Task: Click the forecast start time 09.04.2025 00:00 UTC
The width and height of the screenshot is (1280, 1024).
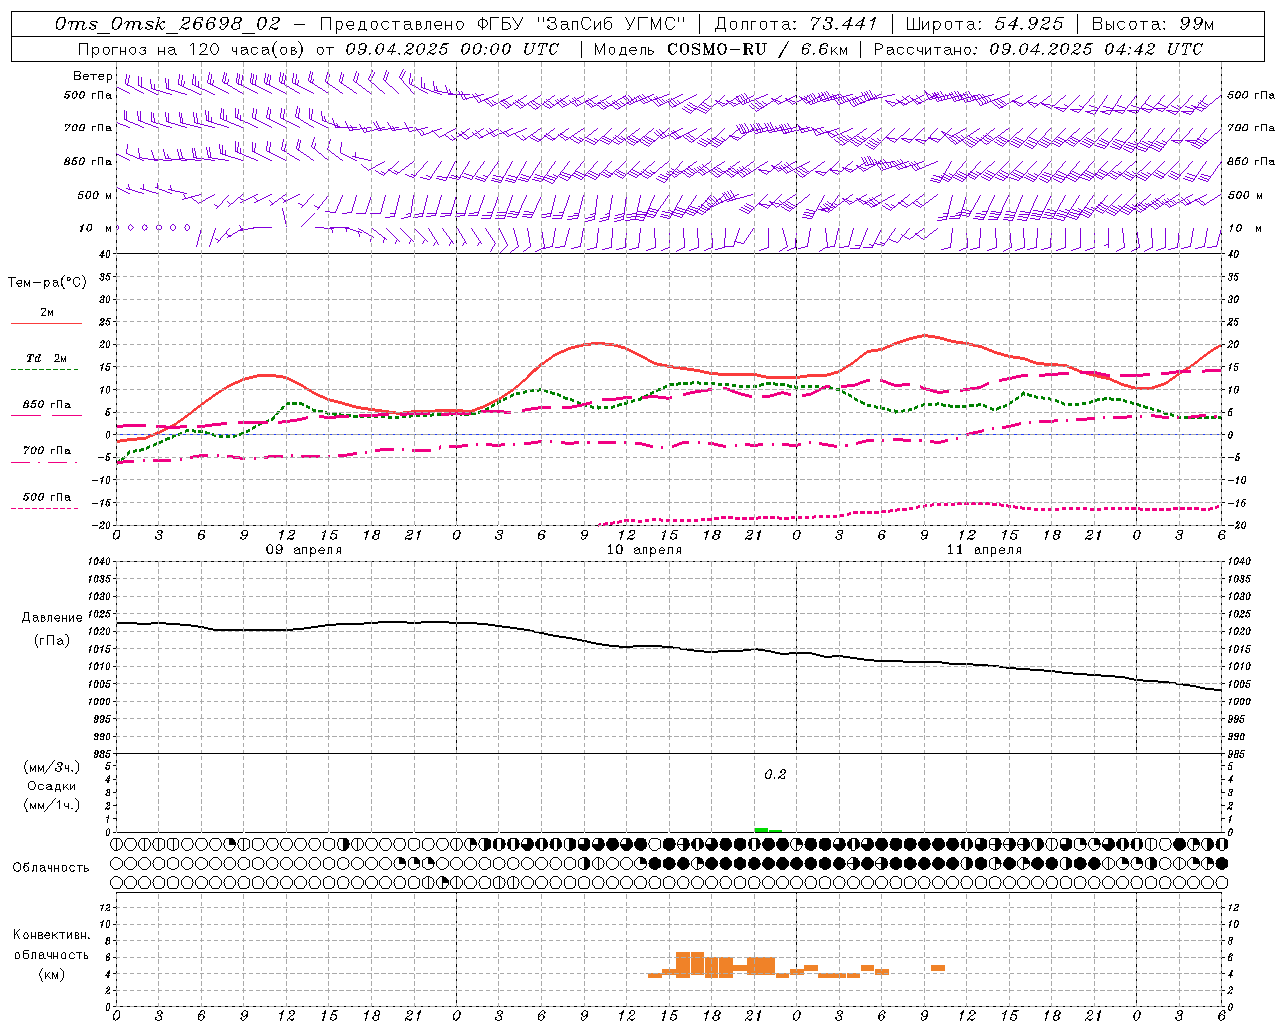Action: pos(452,49)
